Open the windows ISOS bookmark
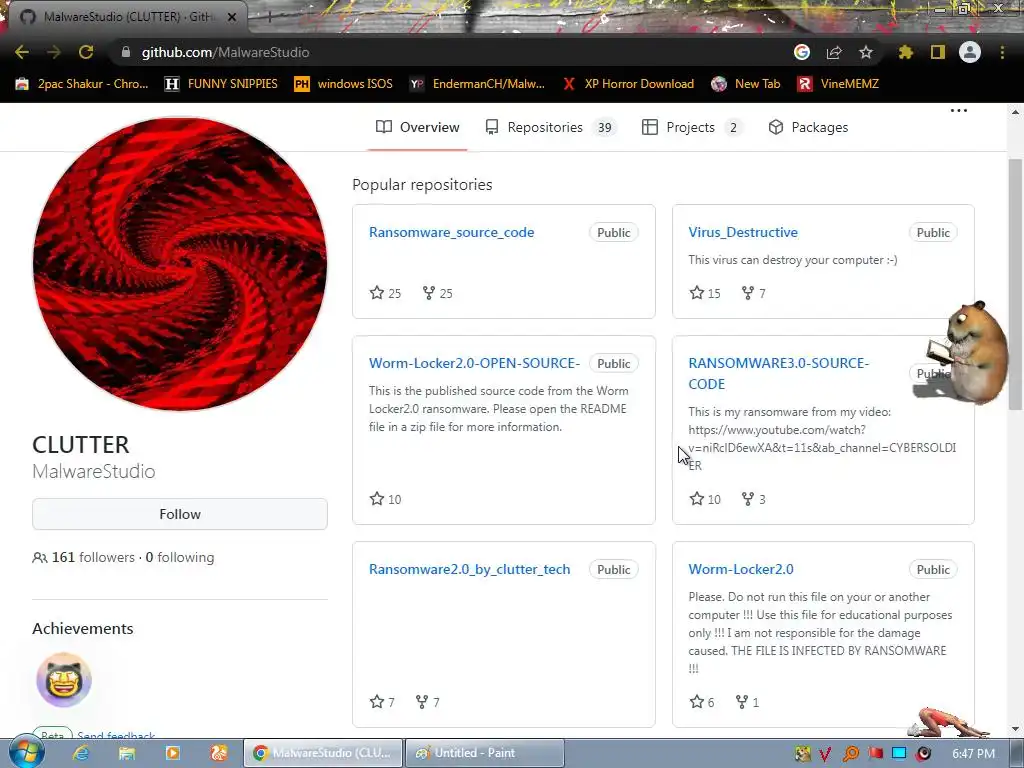 tap(344, 84)
